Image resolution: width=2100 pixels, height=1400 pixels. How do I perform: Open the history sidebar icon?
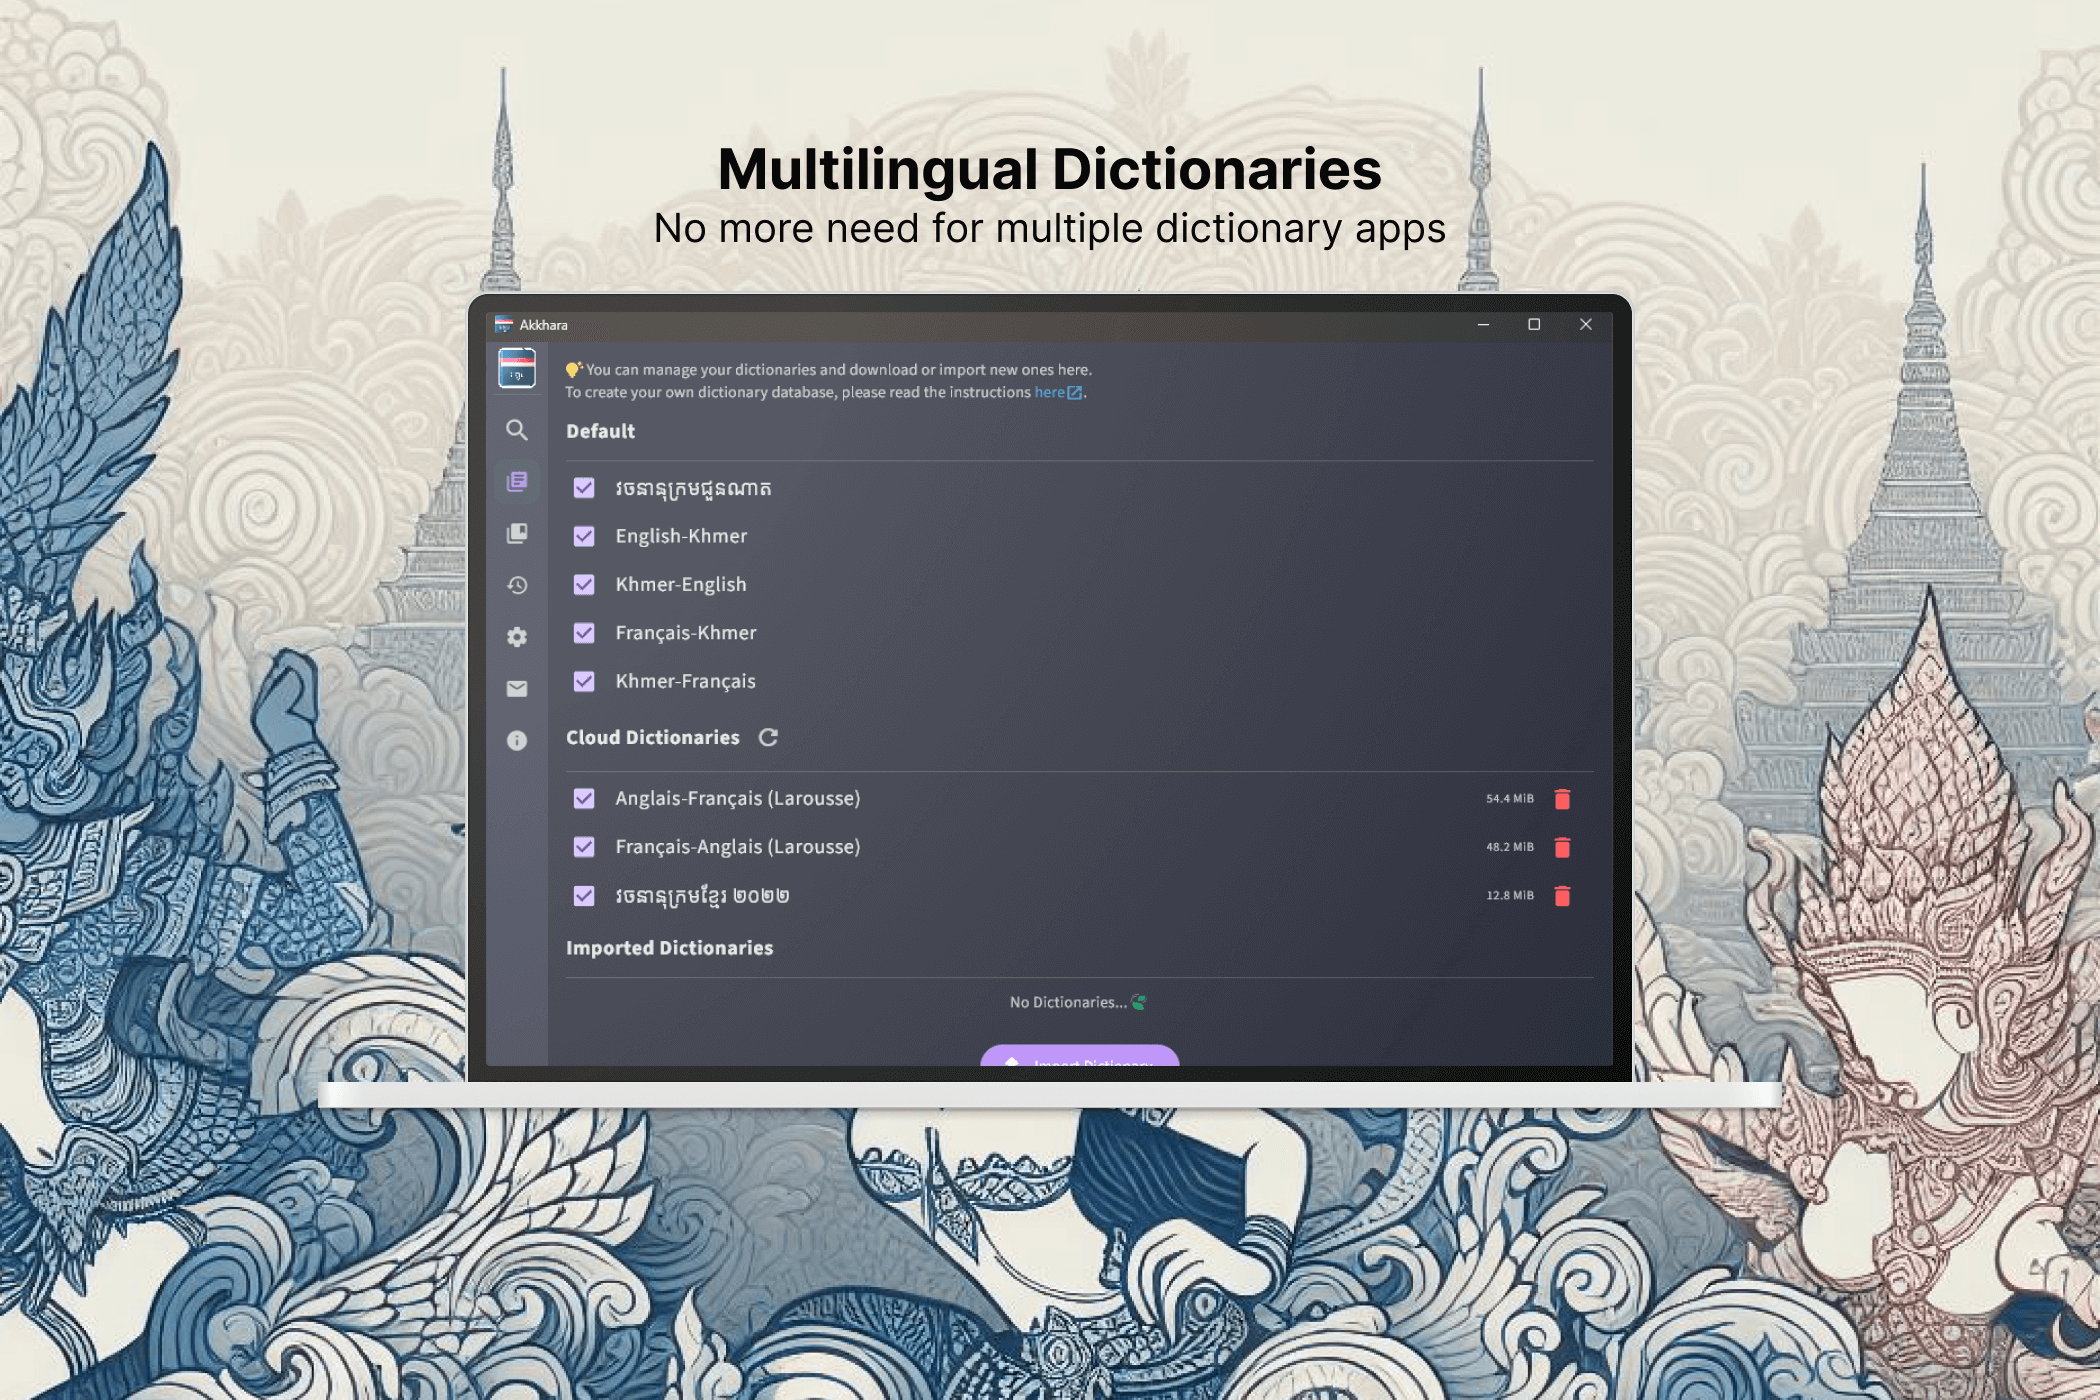tap(516, 585)
